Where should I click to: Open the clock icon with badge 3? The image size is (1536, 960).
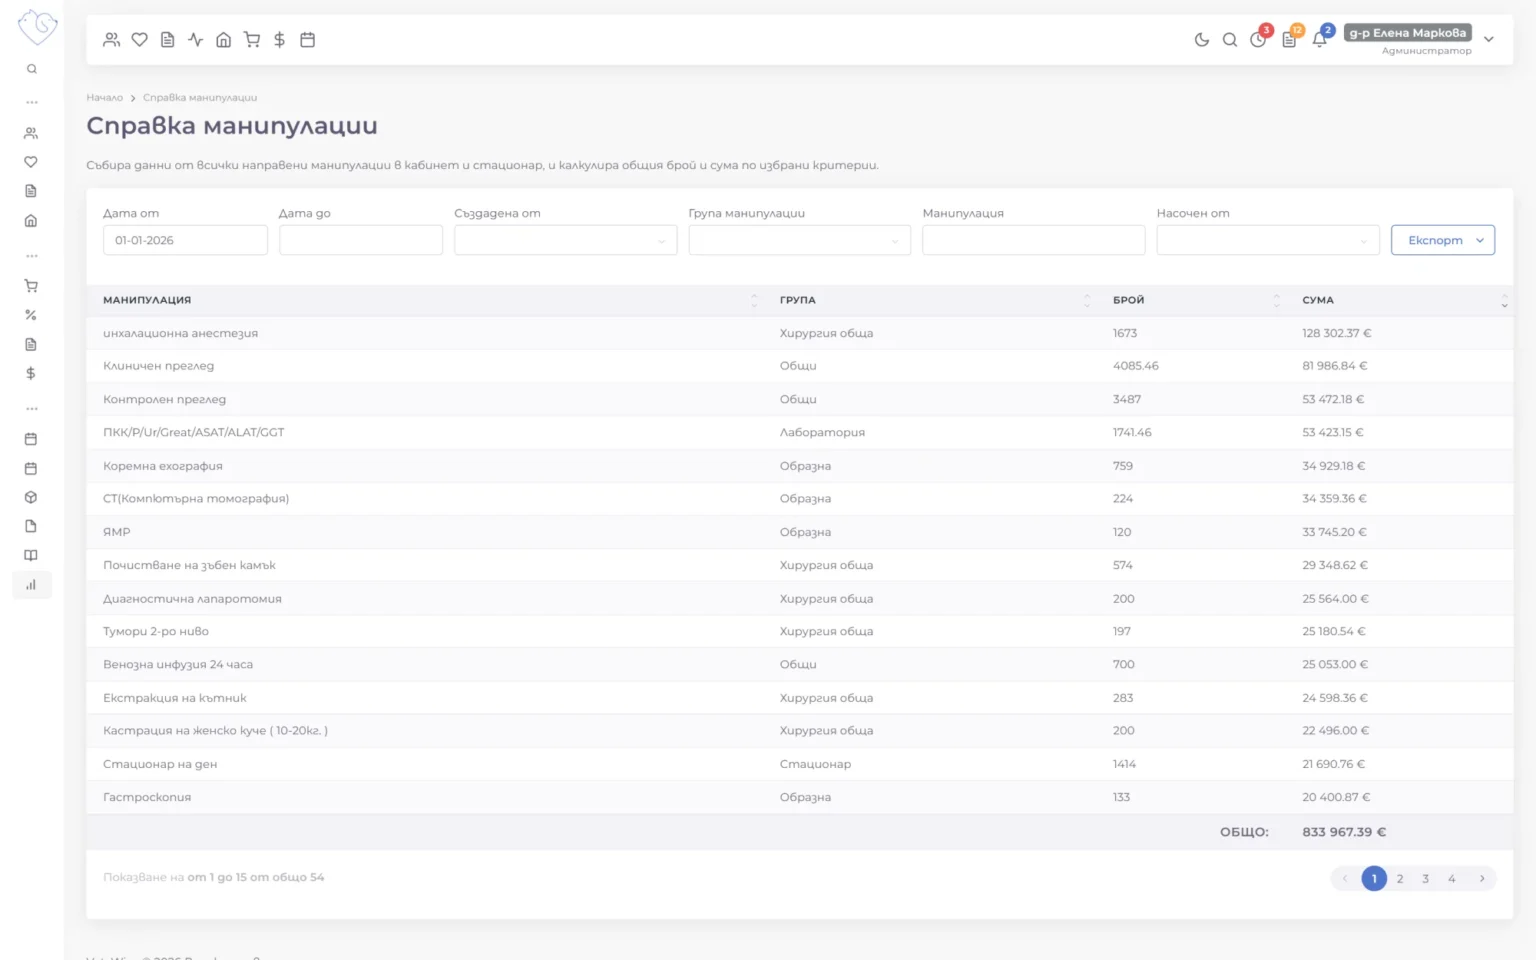[x=1259, y=39]
